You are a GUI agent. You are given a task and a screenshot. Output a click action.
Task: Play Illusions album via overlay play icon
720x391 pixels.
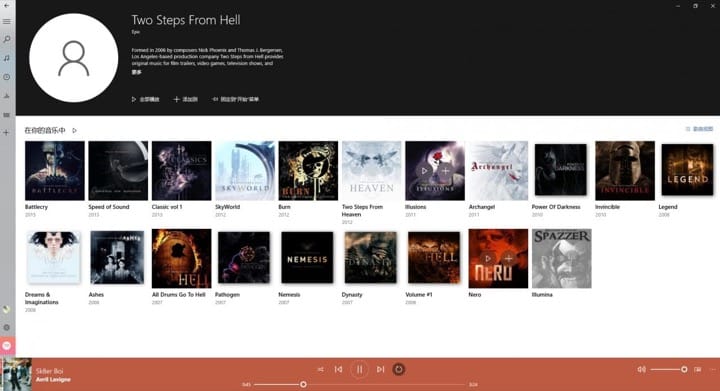424,171
